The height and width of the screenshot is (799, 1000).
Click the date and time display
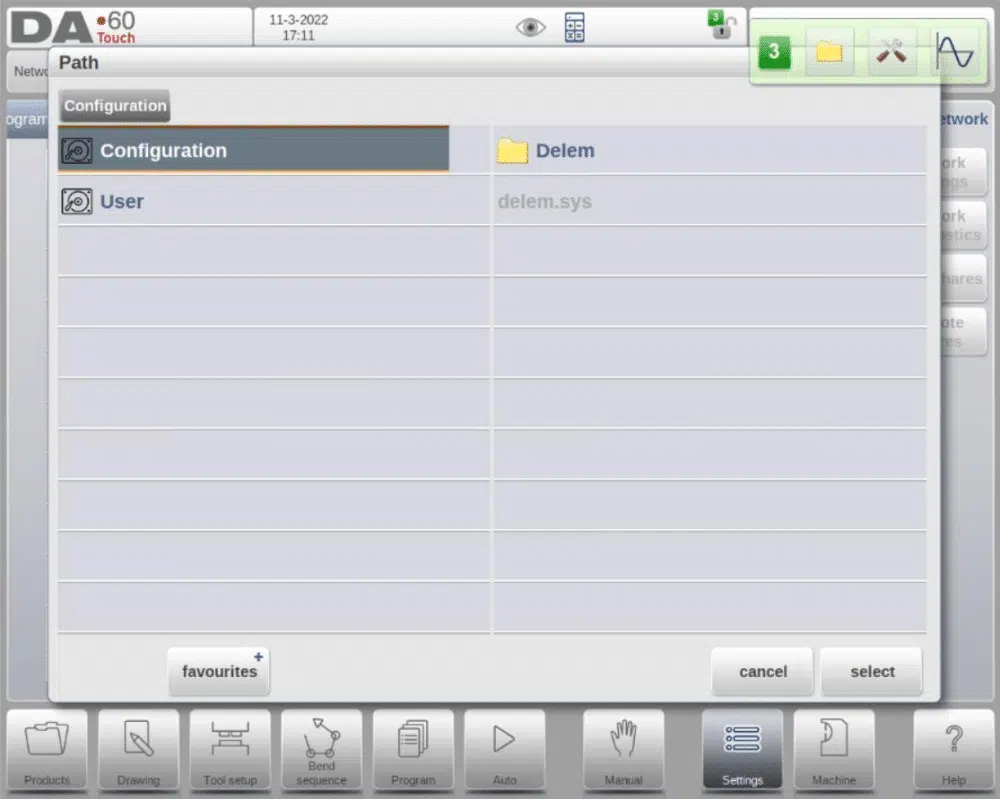[x=298, y=27]
